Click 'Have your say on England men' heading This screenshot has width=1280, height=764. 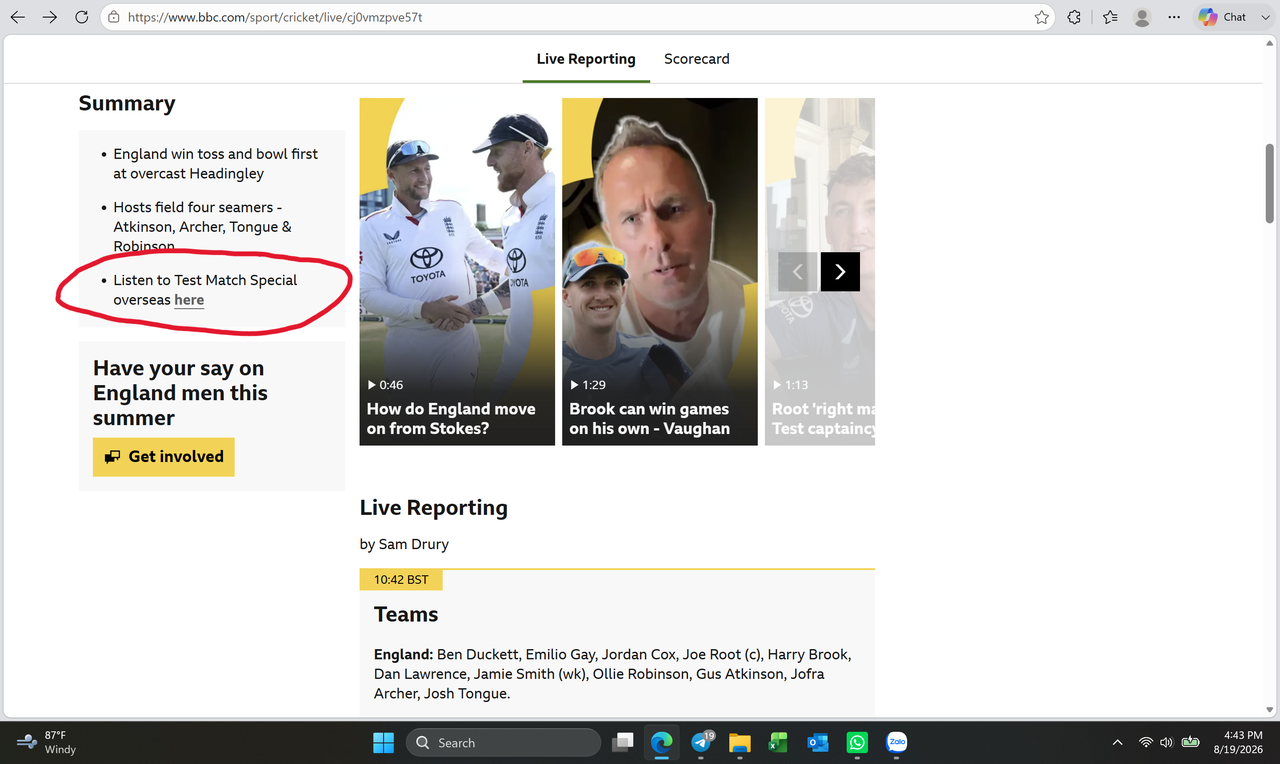pyautogui.click(x=181, y=393)
